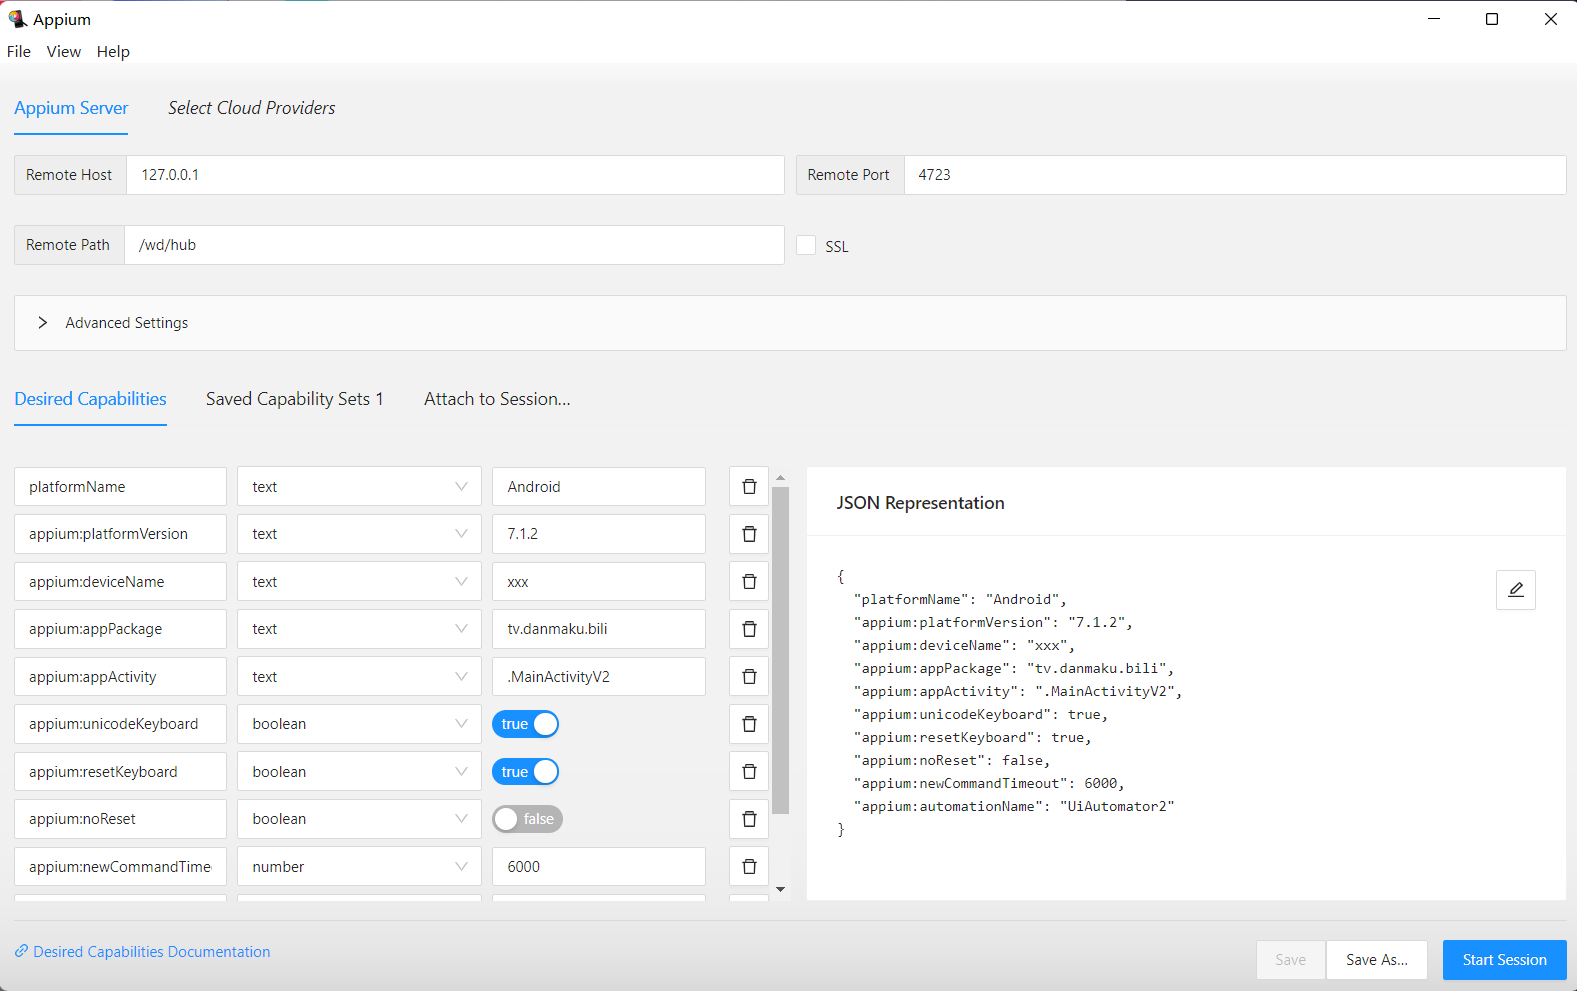Edit raw JSON with pencil icon
This screenshot has height=991, width=1577.
pyautogui.click(x=1516, y=590)
